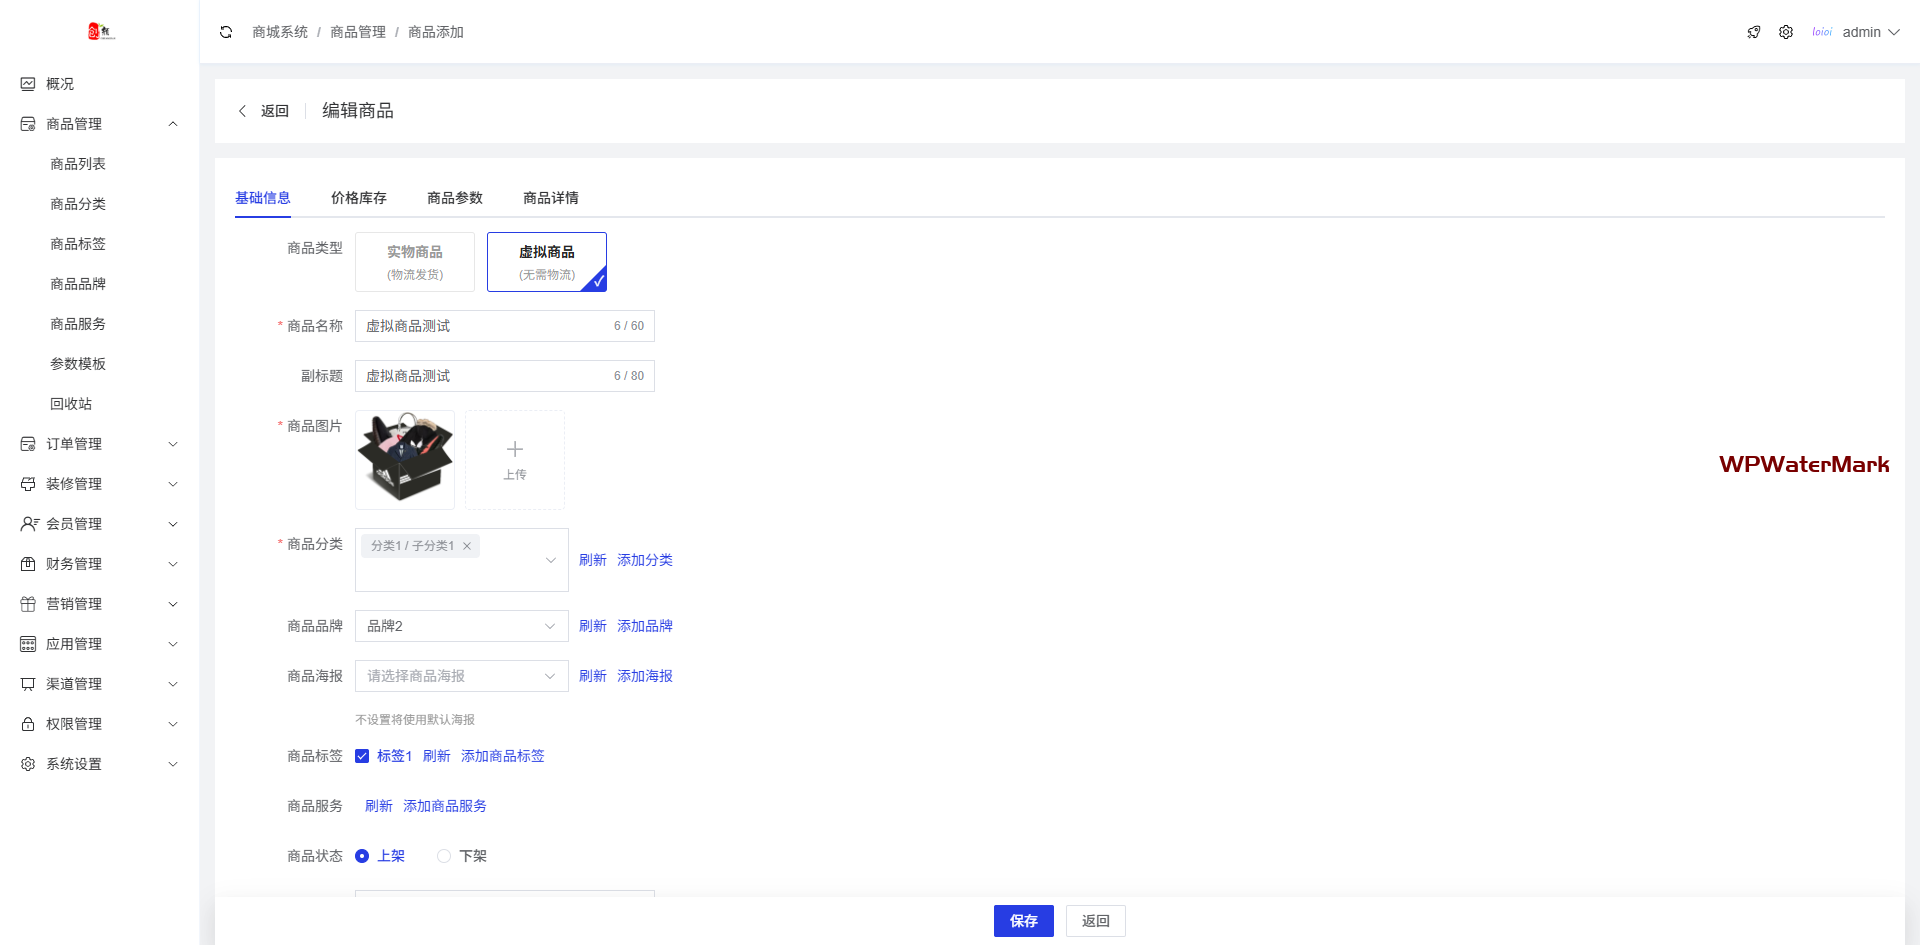Remove the 分类1 / 子分类1 category tag
1920x945 pixels.
(467, 546)
